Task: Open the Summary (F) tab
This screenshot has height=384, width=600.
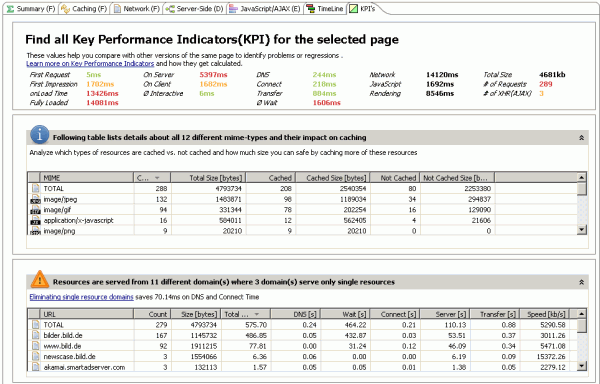Action: [x=31, y=8]
